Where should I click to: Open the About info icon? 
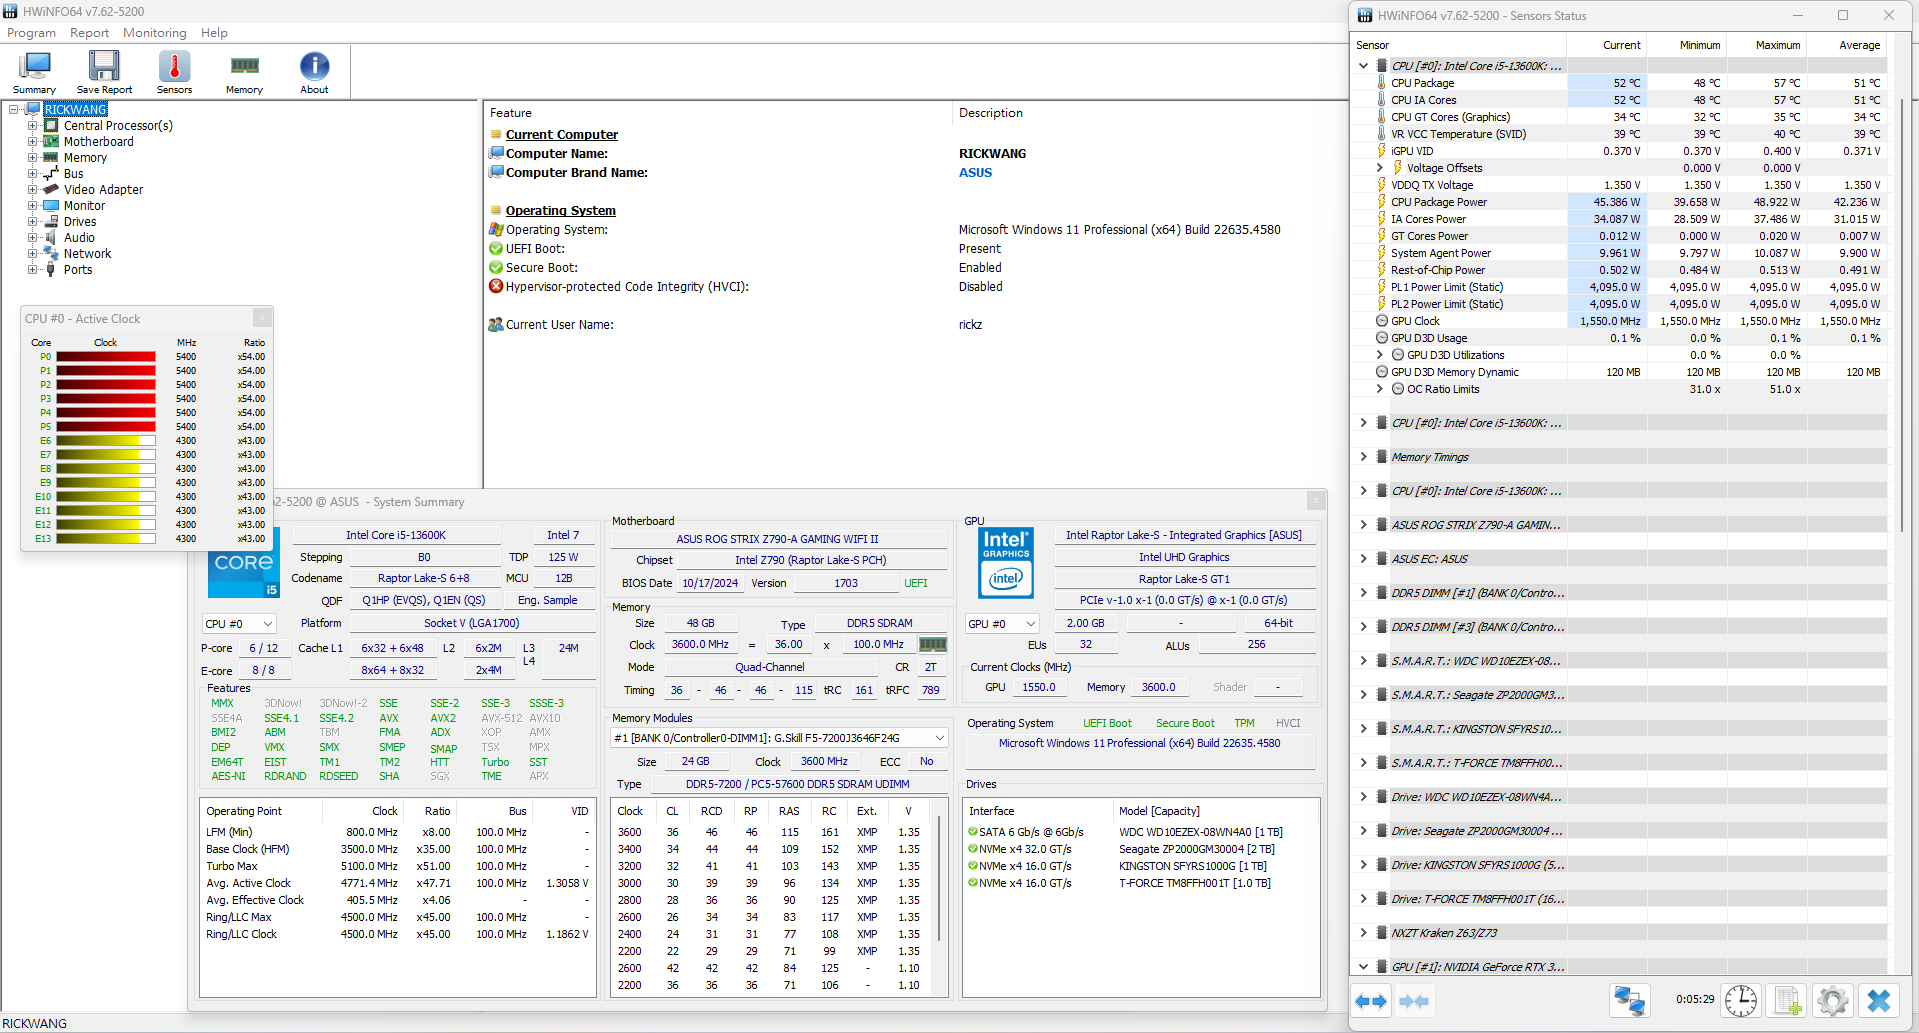[x=314, y=72]
